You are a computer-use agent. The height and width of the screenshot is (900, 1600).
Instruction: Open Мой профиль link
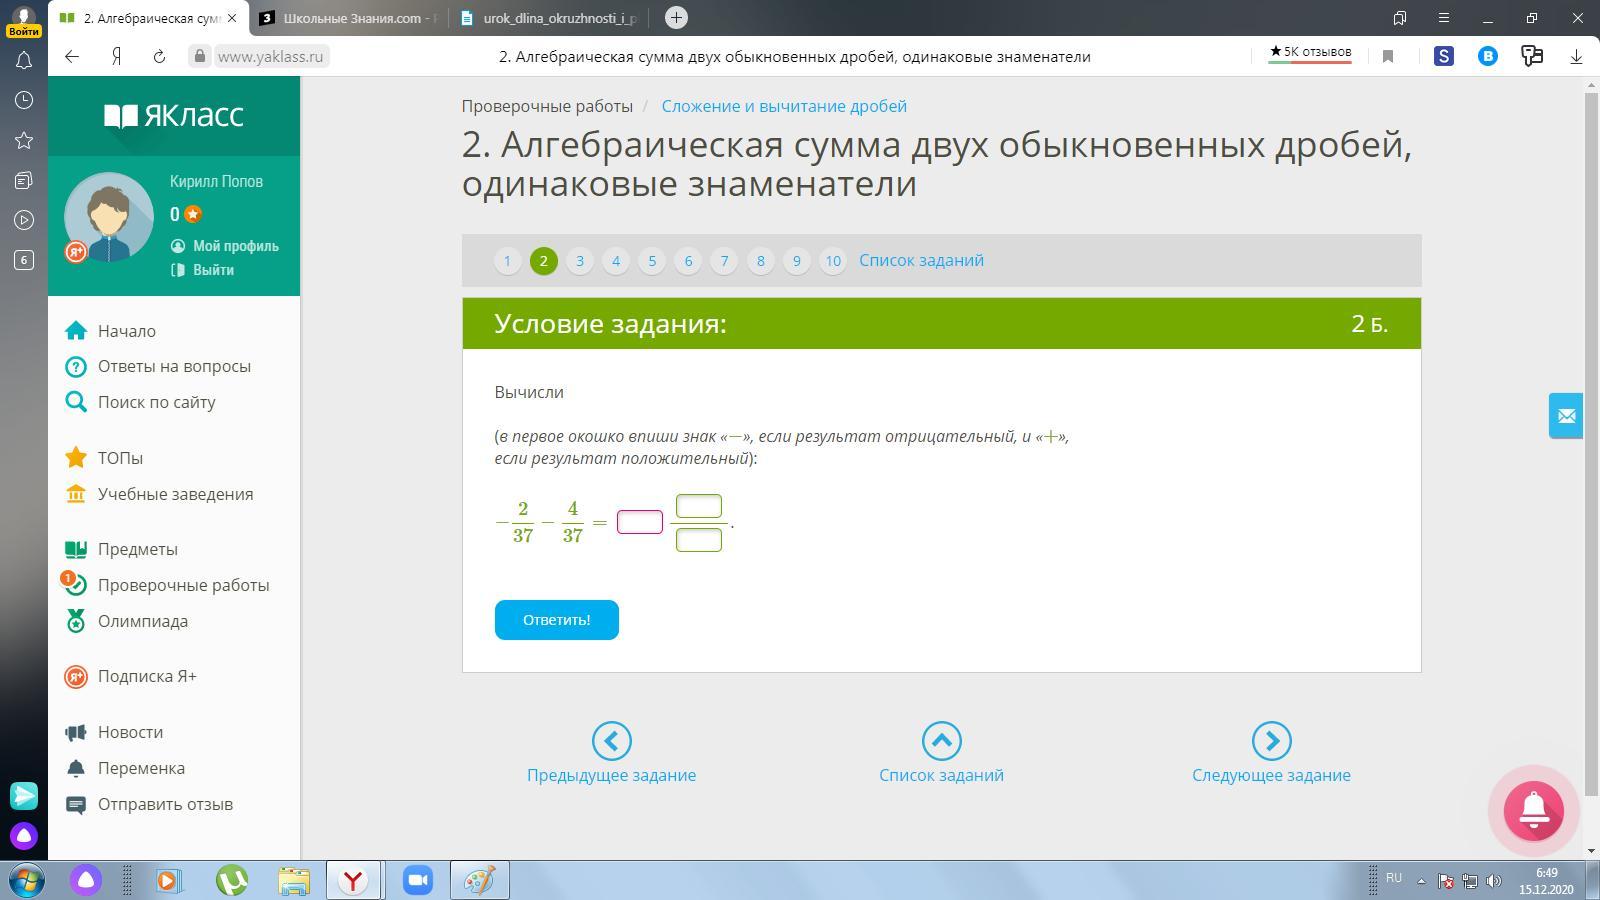(x=235, y=246)
